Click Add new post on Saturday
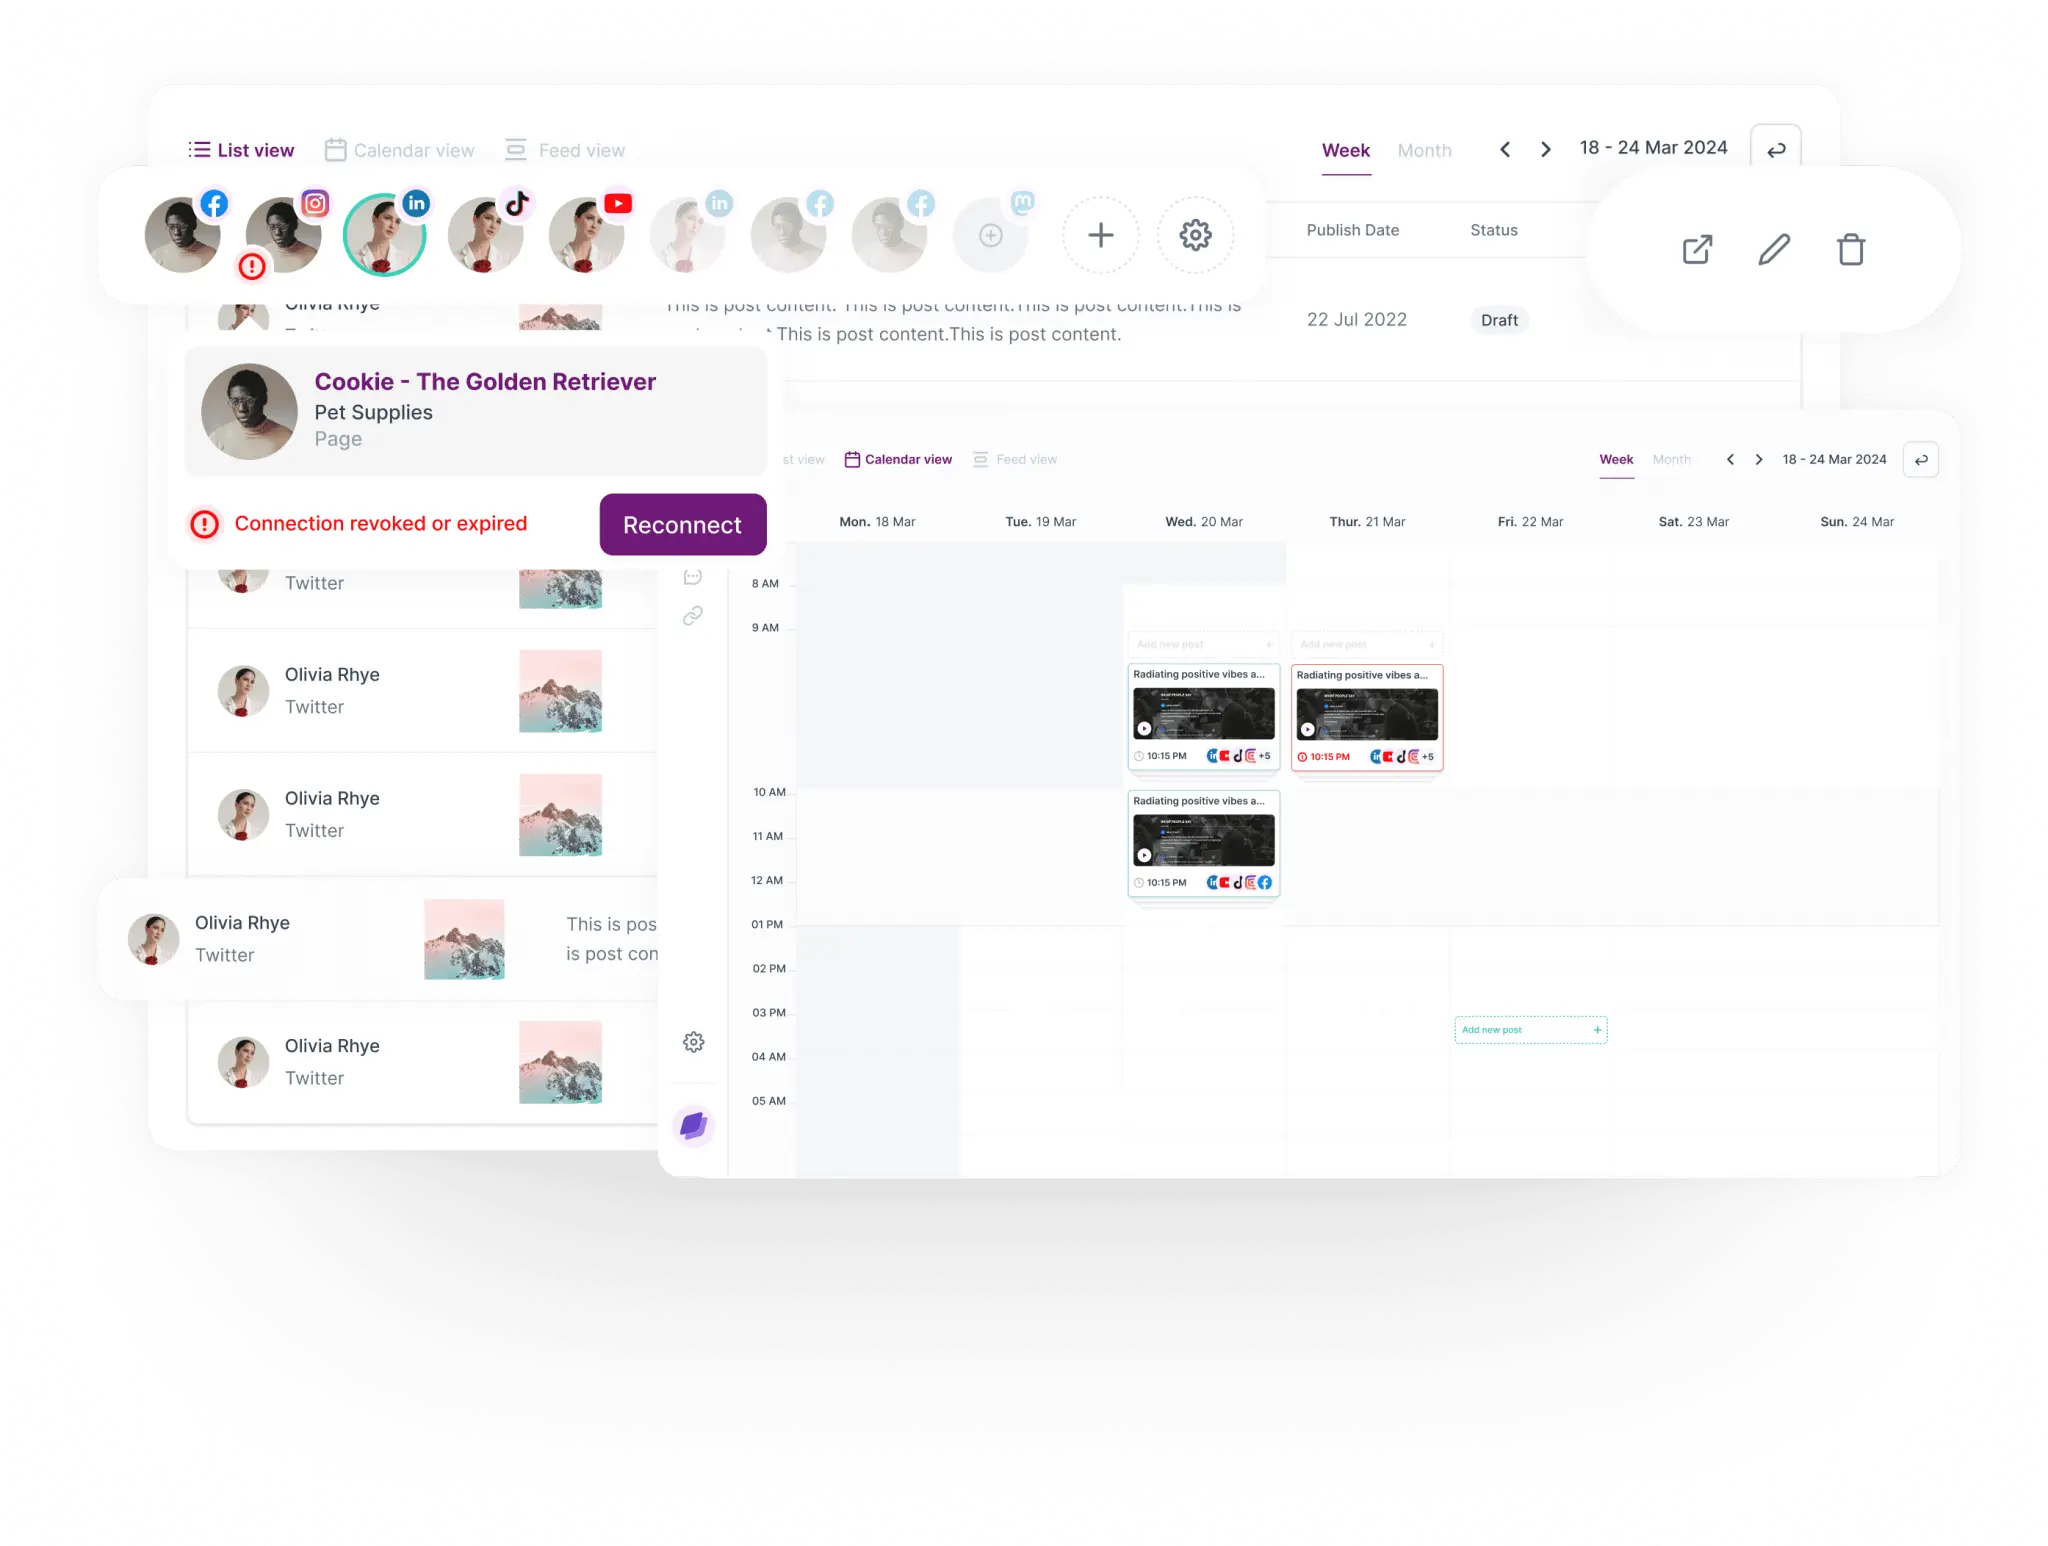2048x1546 pixels. point(1527,1028)
